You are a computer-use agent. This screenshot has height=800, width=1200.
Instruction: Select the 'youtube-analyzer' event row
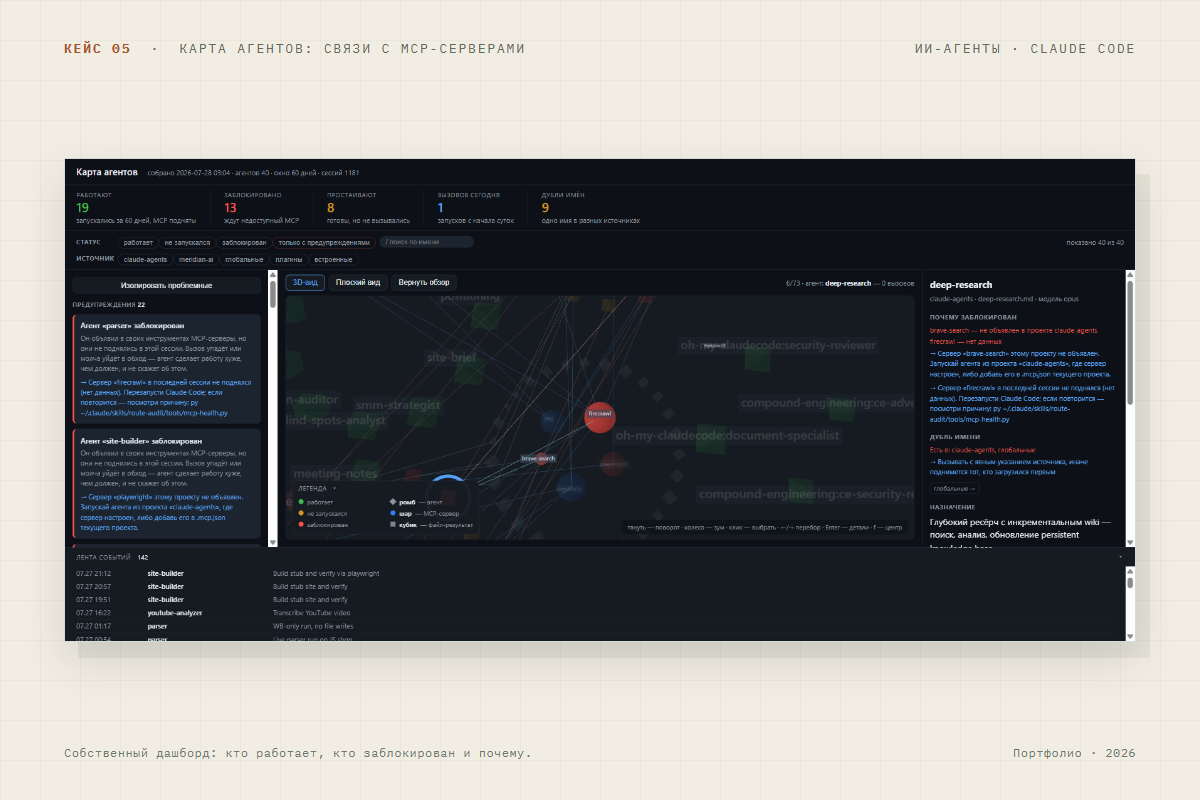pyautogui.click(x=596, y=612)
